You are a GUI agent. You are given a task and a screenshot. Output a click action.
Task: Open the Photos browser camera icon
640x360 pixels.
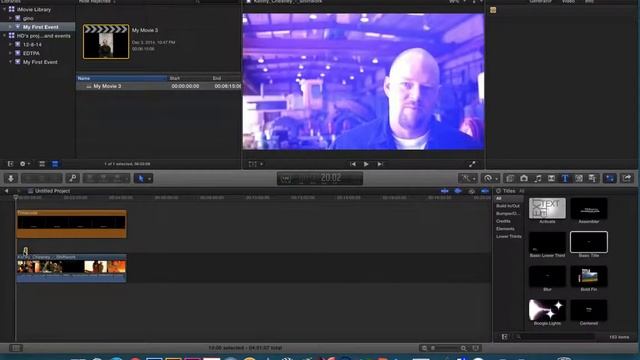(x=524, y=178)
